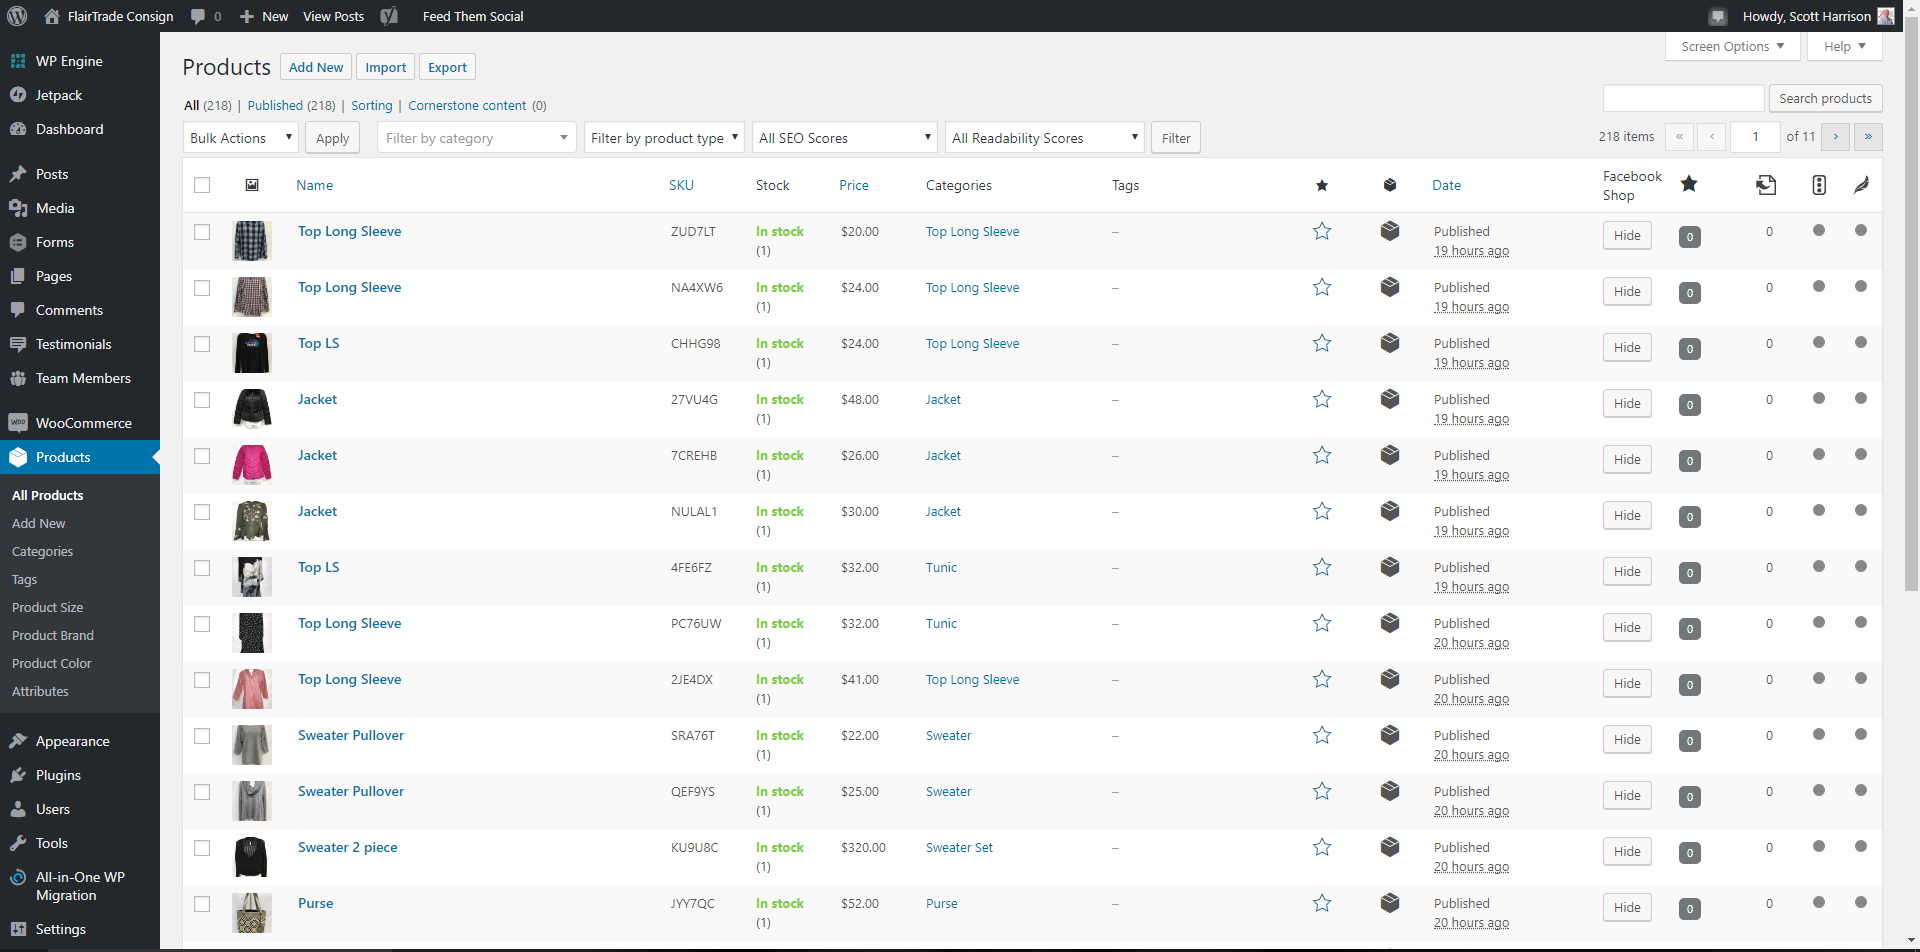Open the Sweater Pullover QEF9YS product
The image size is (1920, 952).
[x=351, y=791]
